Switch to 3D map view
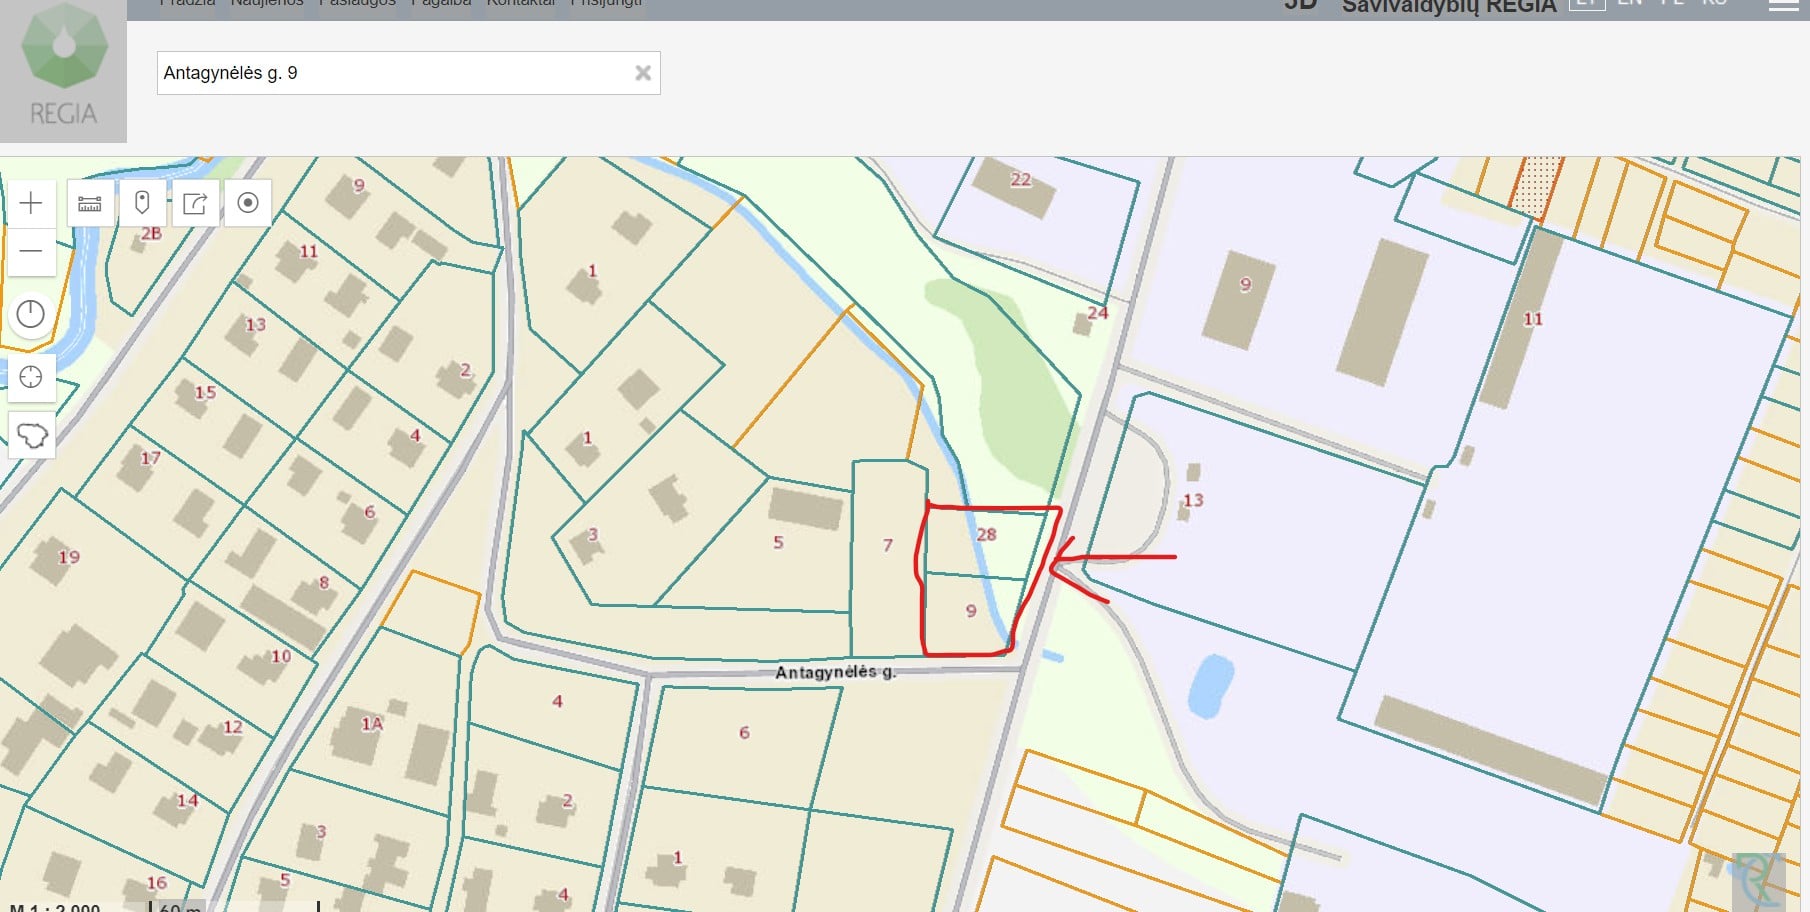 coord(1300,4)
